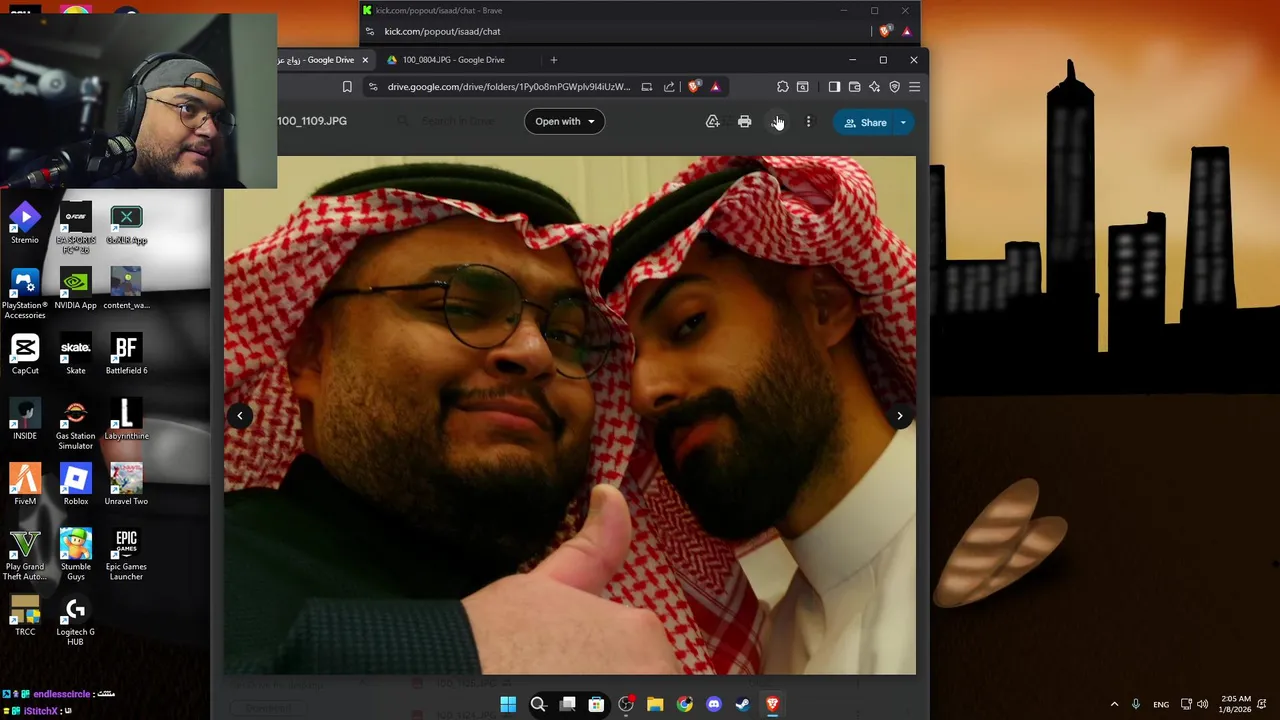Click the Add to My Drive shortcut icon
The width and height of the screenshot is (1280, 720).
tap(712, 122)
